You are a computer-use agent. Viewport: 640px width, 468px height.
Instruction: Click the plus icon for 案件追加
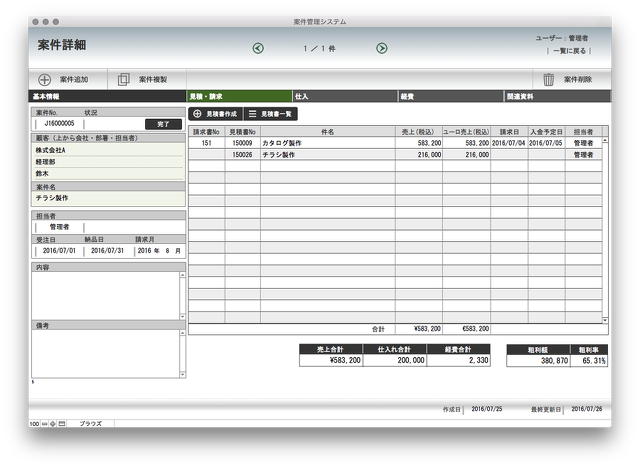click(44, 79)
